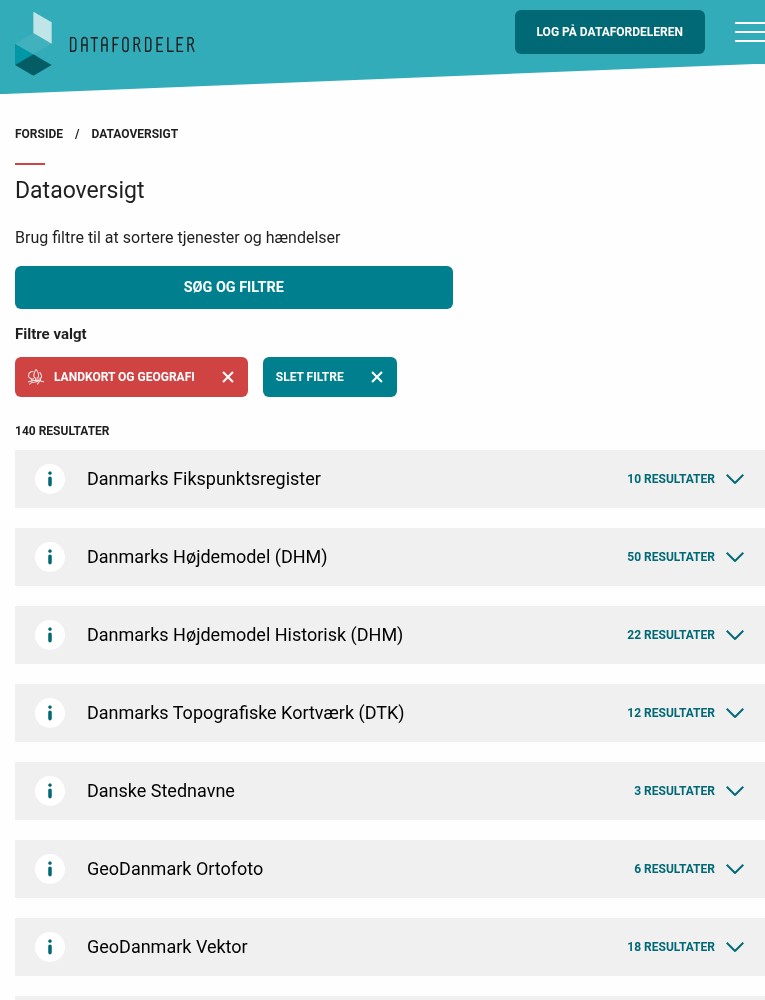Go to Forside breadcrumb
Viewport: 765px width, 1000px height.
coord(39,134)
